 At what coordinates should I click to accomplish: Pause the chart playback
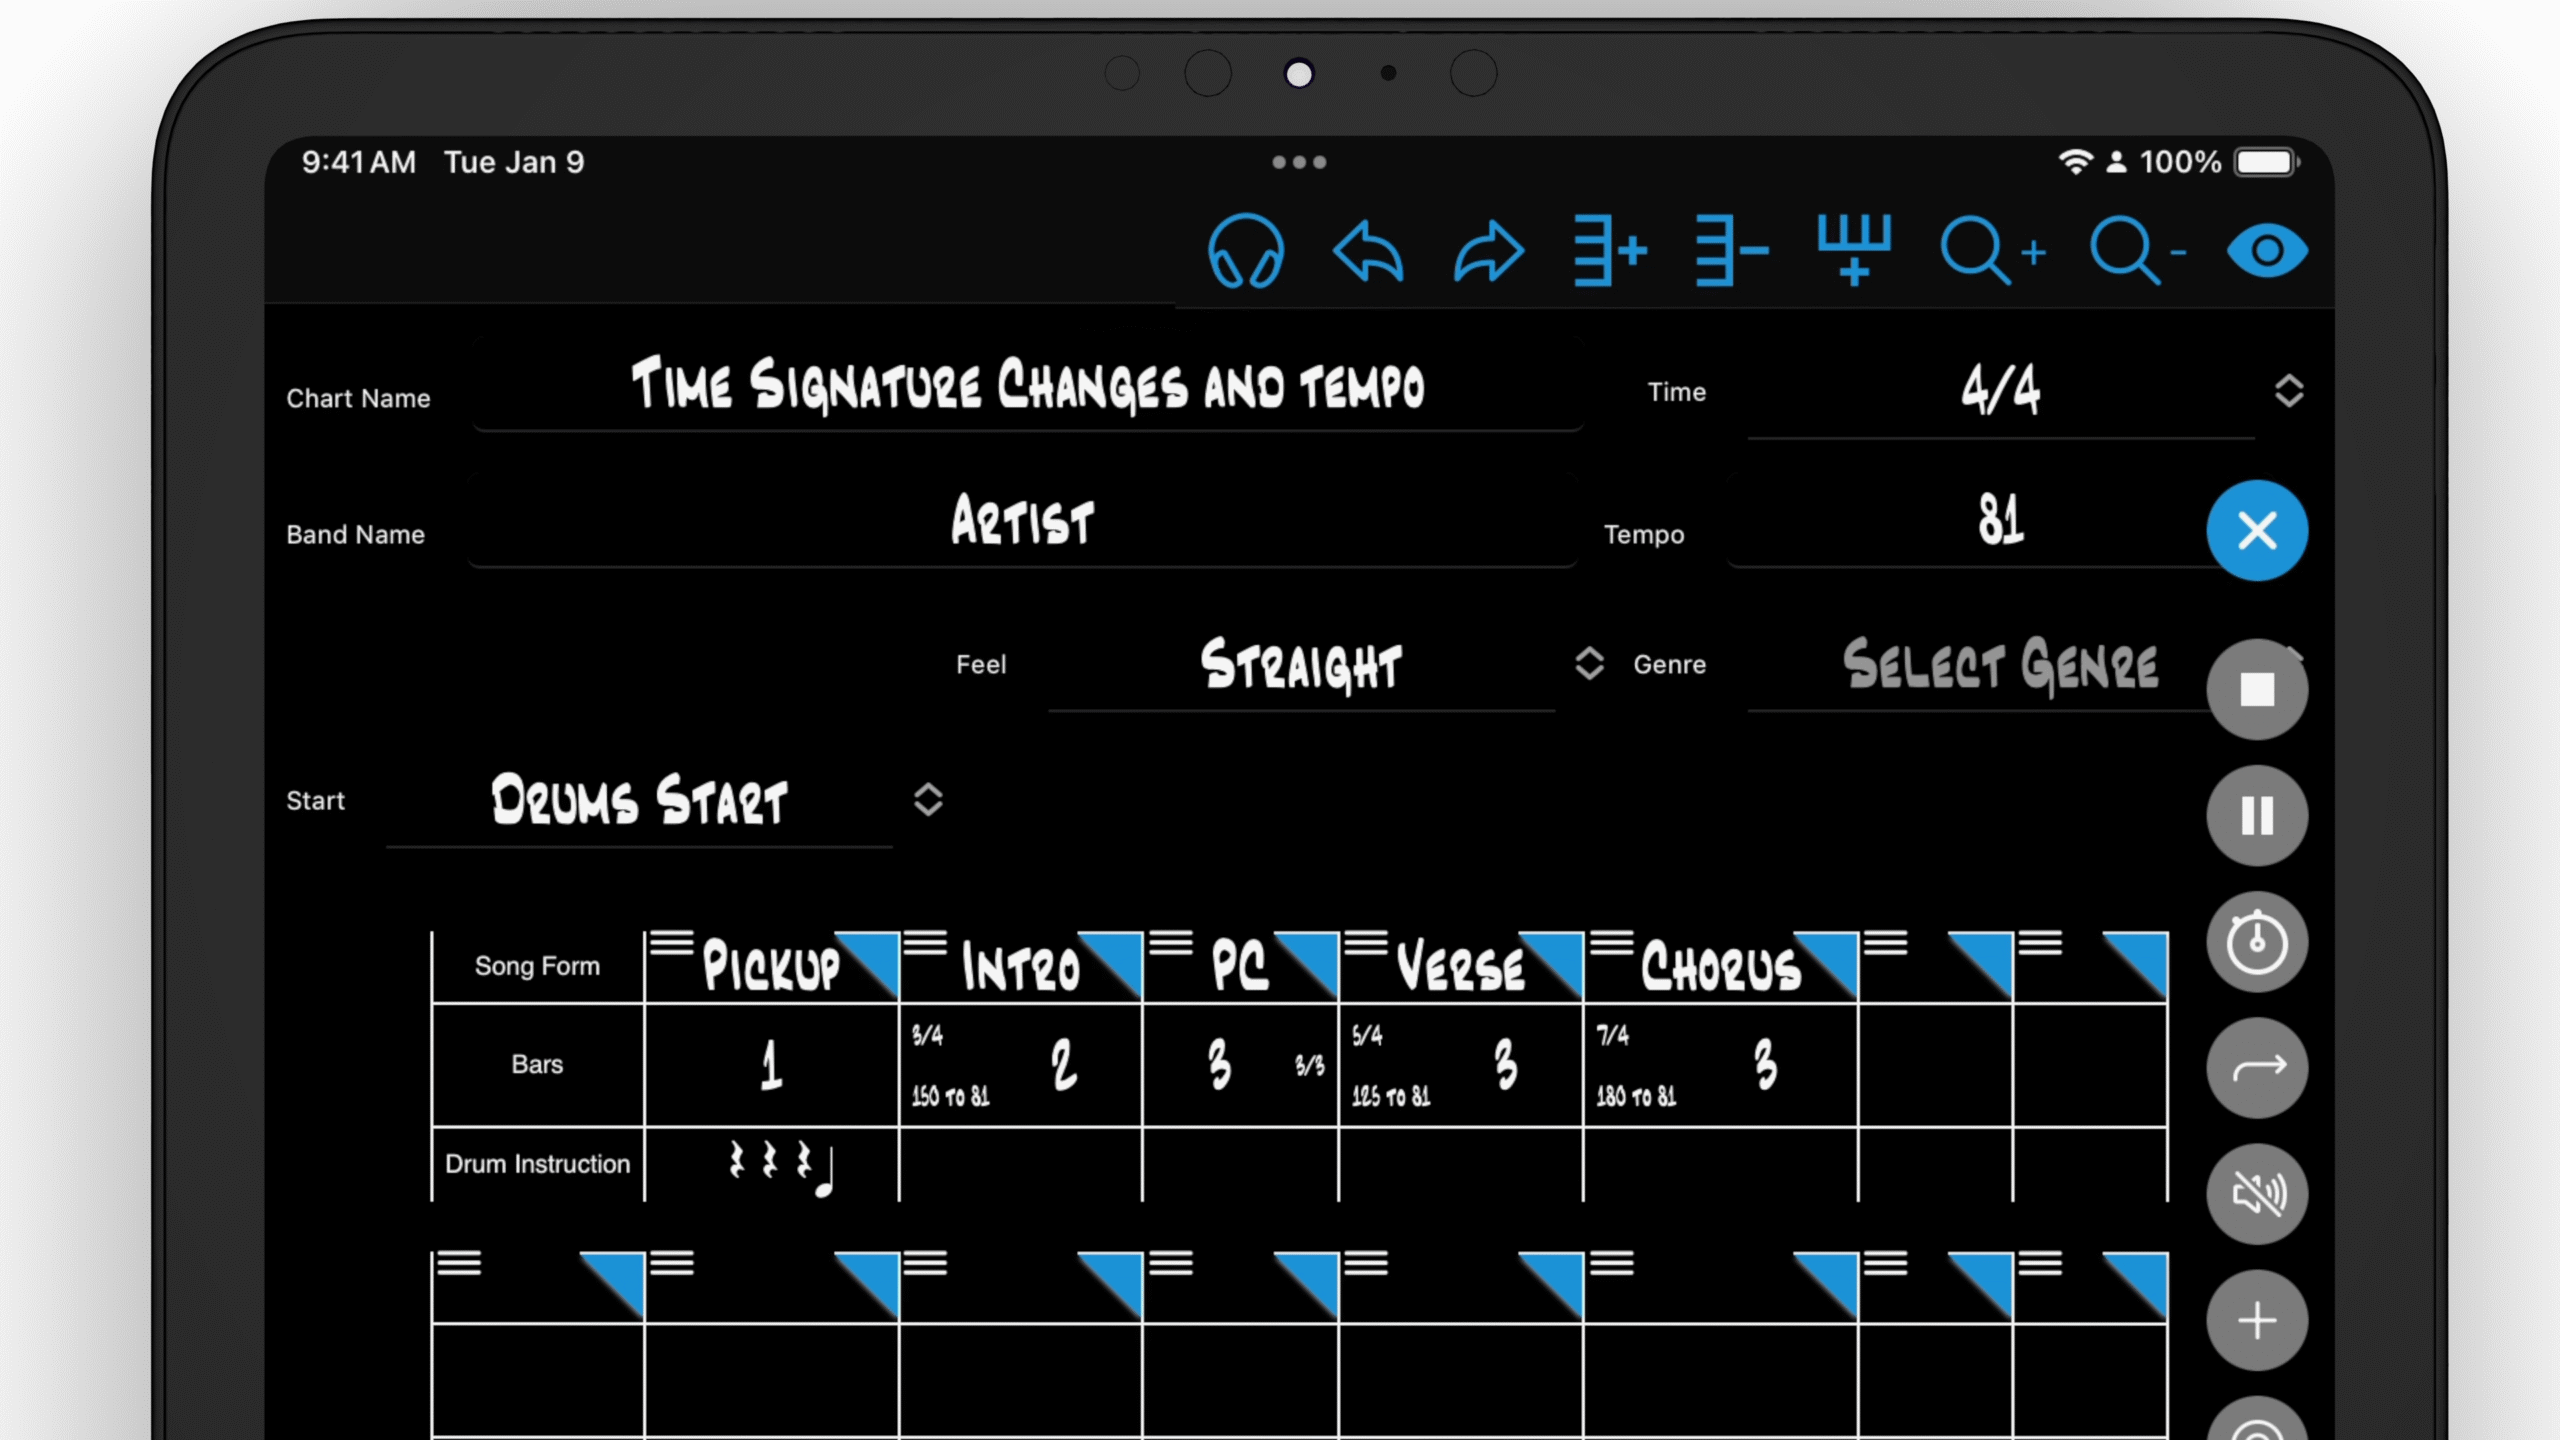pyautogui.click(x=2258, y=815)
